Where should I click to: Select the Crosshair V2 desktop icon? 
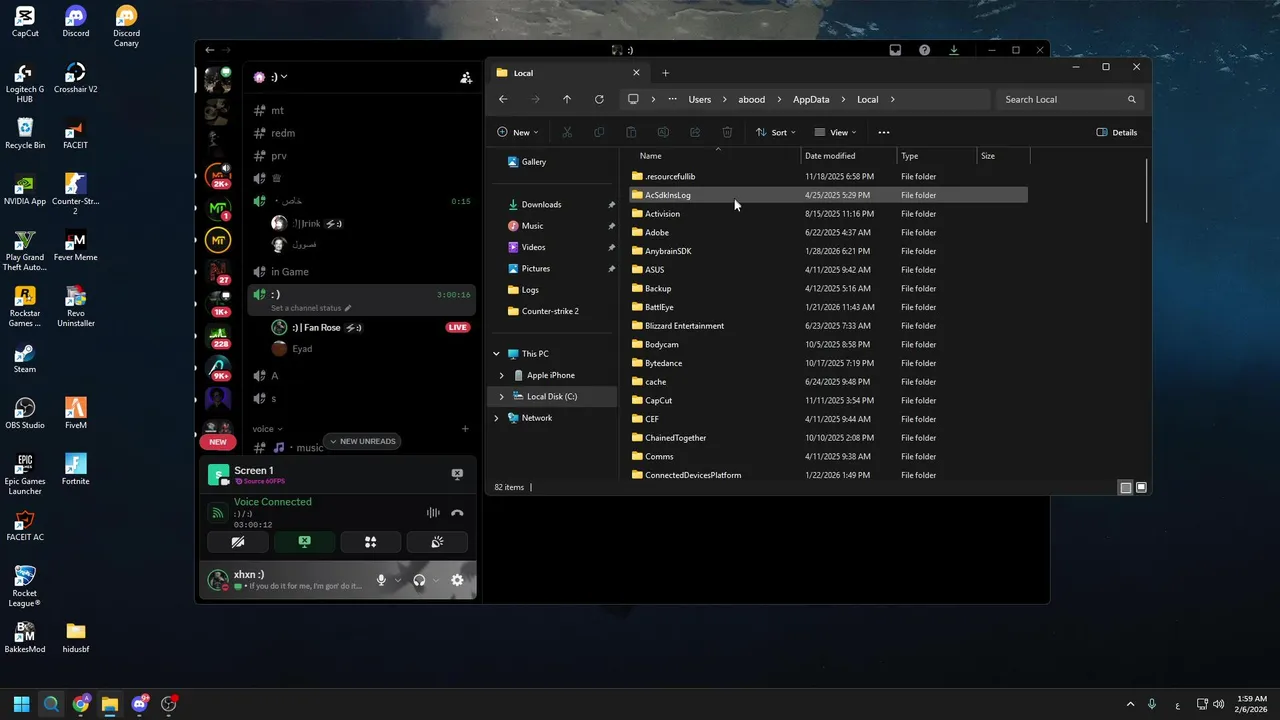pos(76,78)
